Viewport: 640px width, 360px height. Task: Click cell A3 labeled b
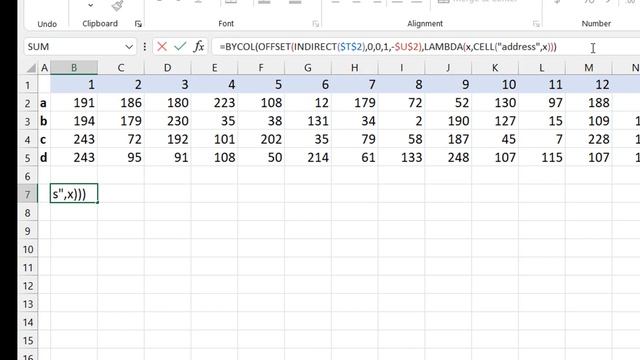coord(44,121)
